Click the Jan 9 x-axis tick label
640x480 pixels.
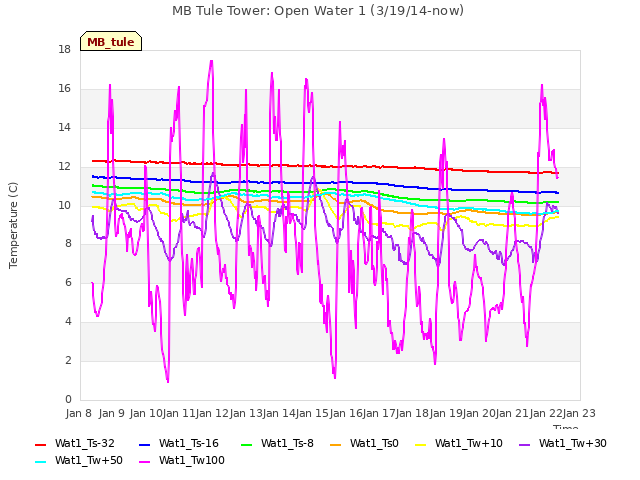coord(112,413)
